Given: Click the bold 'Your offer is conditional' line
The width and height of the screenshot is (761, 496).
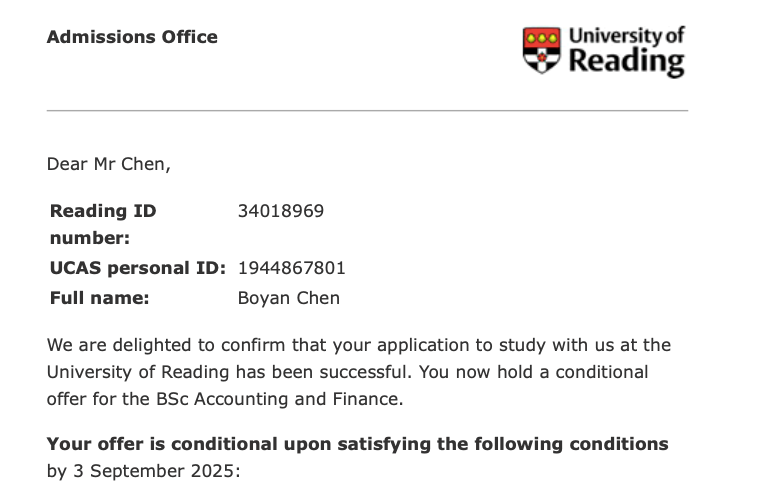Looking at the screenshot, I should pos(357,443).
